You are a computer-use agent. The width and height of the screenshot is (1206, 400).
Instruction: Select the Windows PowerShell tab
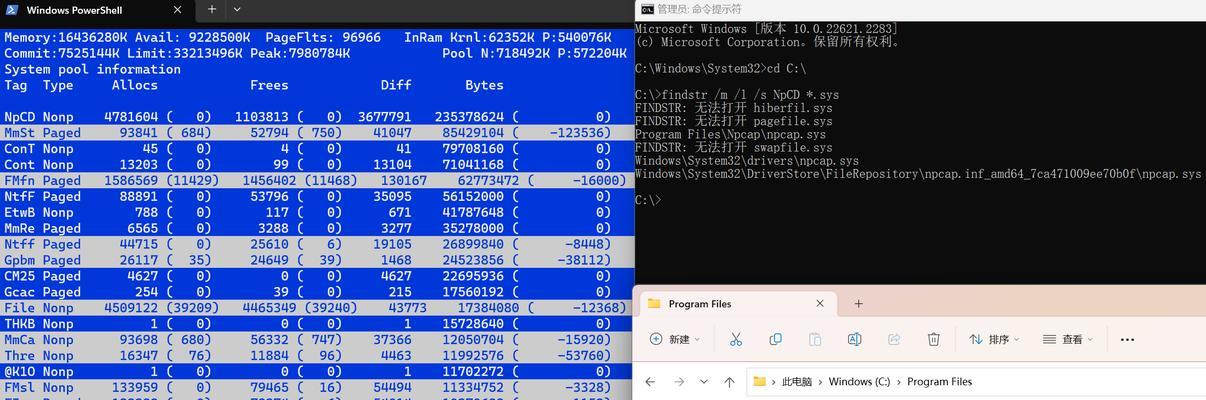point(96,10)
